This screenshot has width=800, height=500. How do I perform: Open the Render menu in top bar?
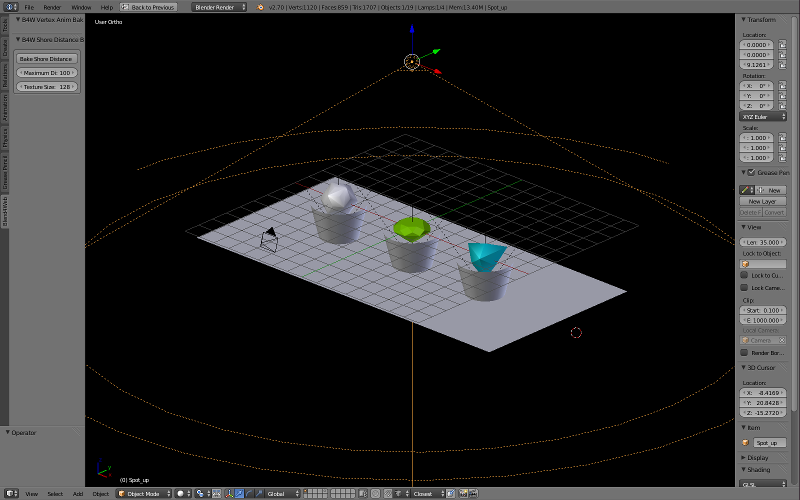(52, 7)
